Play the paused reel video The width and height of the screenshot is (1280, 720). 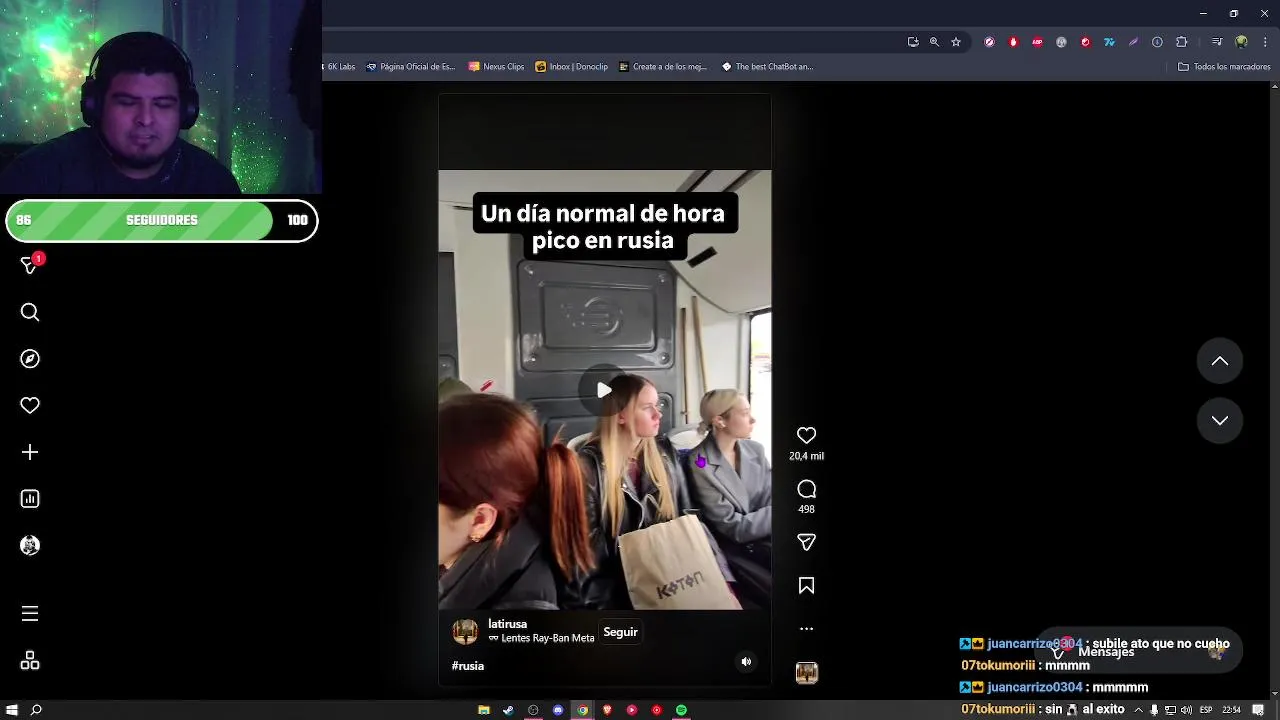click(x=604, y=390)
